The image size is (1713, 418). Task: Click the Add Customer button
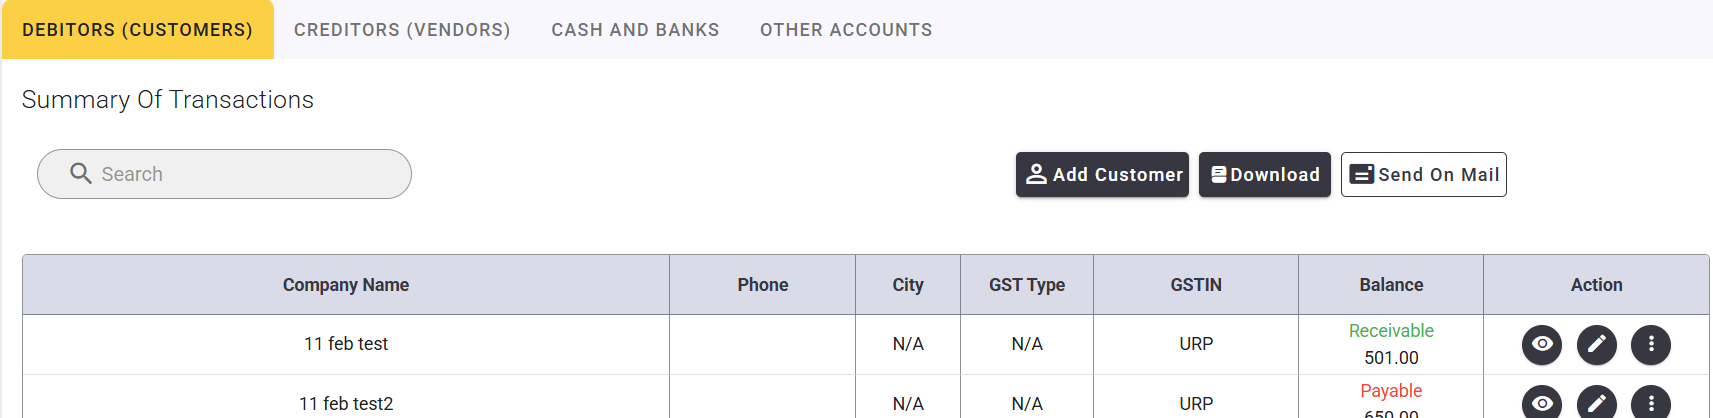pyautogui.click(x=1102, y=175)
